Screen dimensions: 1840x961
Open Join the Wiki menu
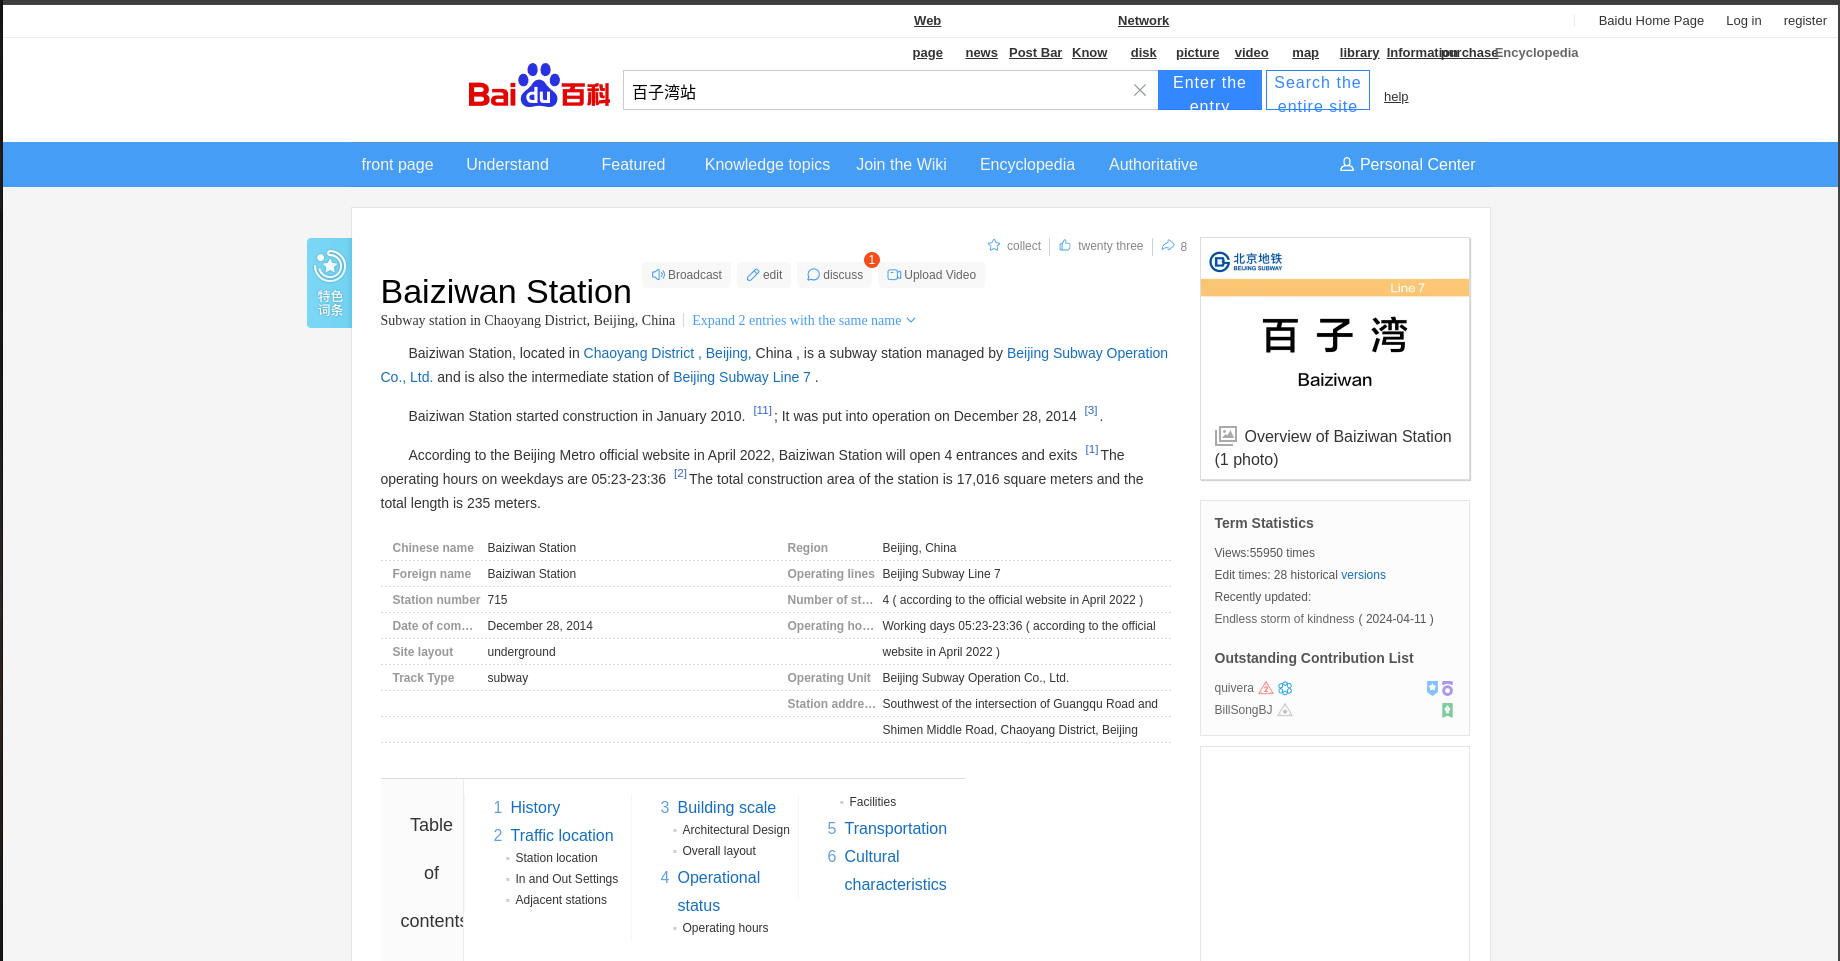click(x=901, y=164)
